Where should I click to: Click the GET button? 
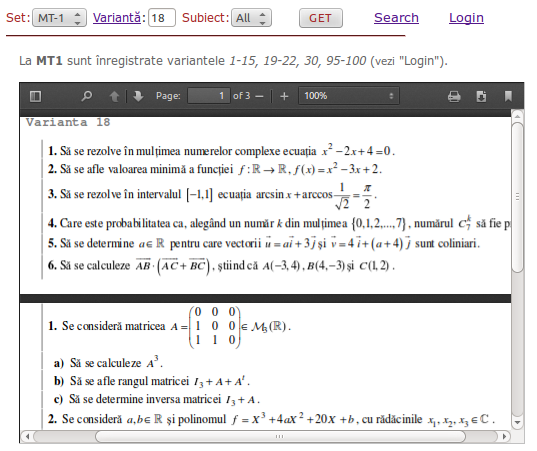pos(321,18)
